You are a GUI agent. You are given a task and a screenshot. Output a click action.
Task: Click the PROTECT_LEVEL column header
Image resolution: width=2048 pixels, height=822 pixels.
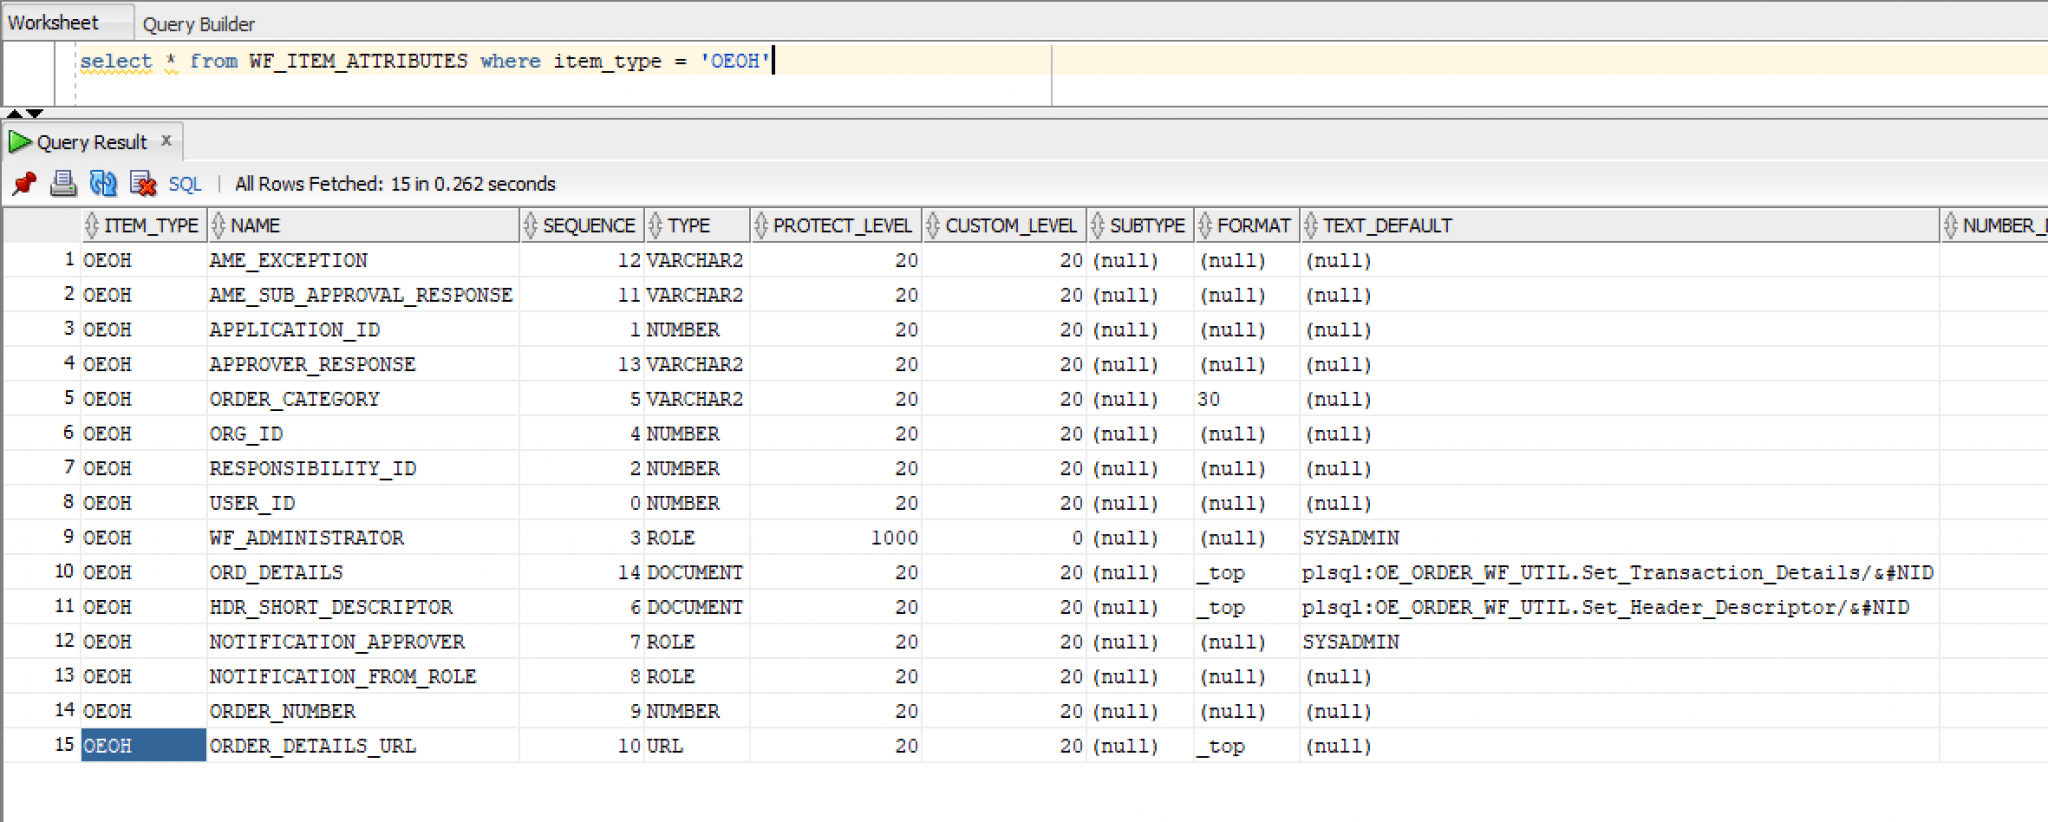[x=836, y=226]
